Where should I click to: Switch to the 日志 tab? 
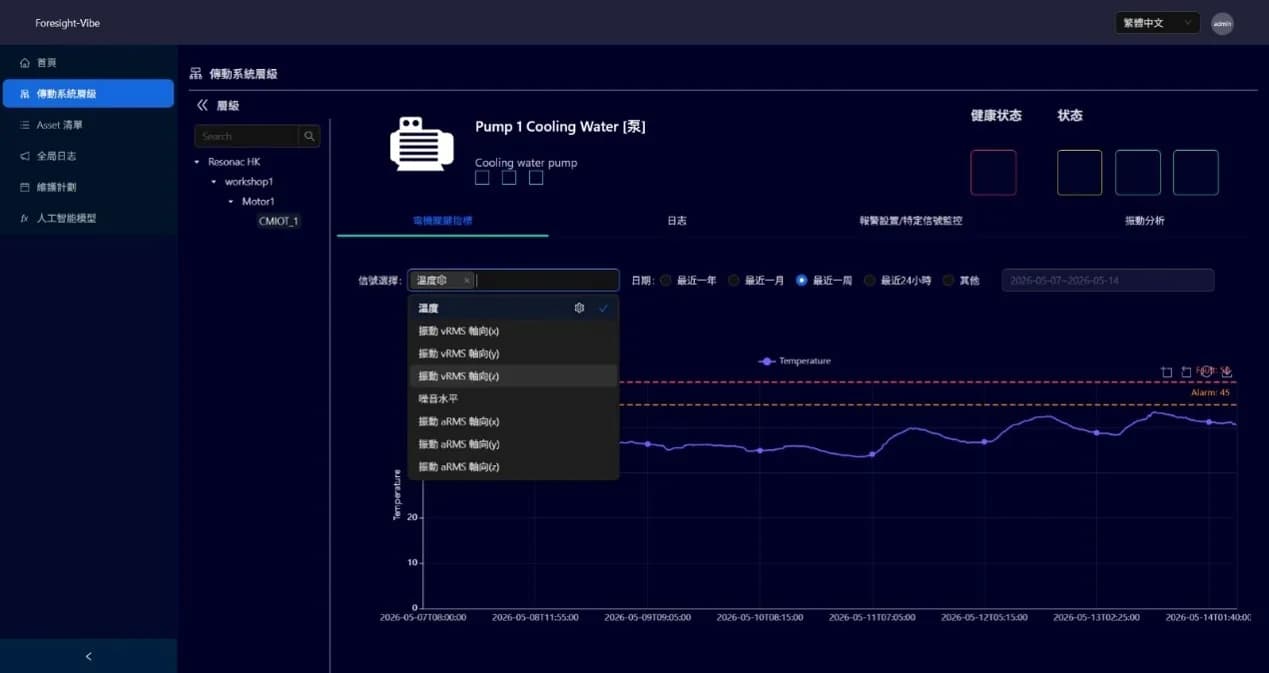(x=677, y=221)
